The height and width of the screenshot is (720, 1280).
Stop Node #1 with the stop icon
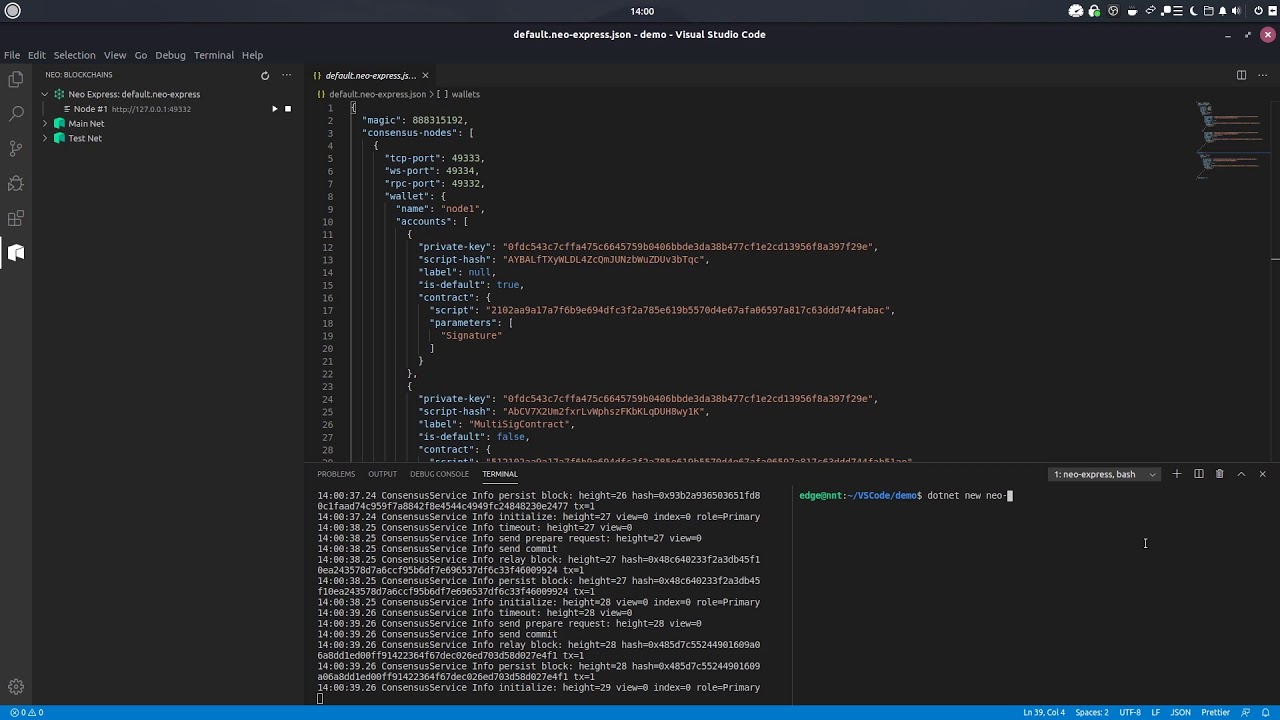(x=288, y=109)
